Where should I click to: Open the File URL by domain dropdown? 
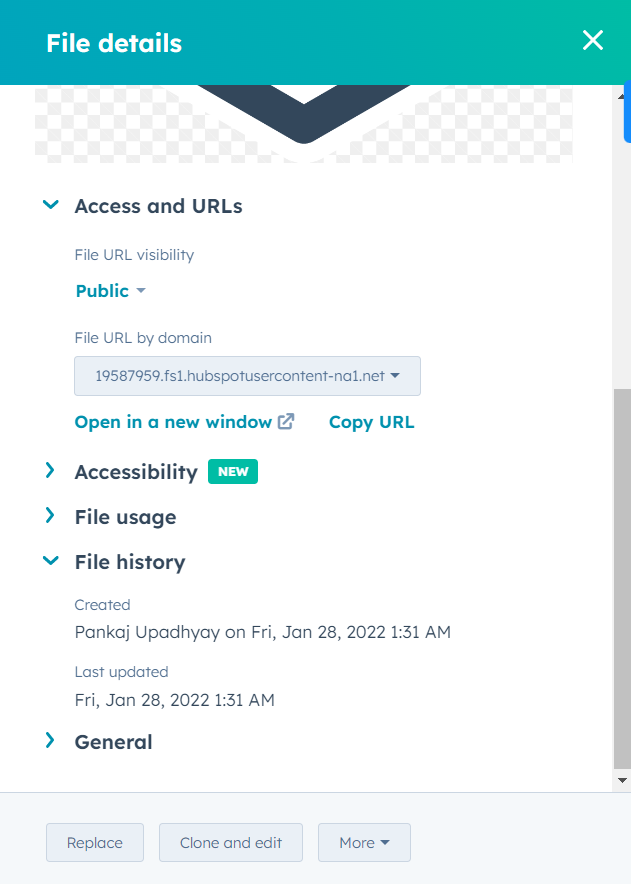click(x=246, y=376)
